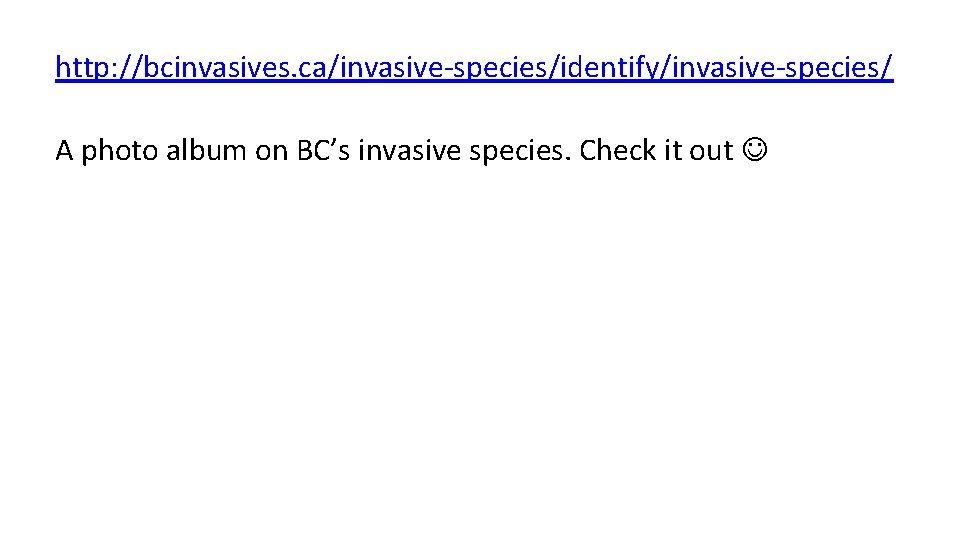The height and width of the screenshot is (540, 960).
Task: Click the trailing "invasive-species/" at URL end
Action: 783,68
